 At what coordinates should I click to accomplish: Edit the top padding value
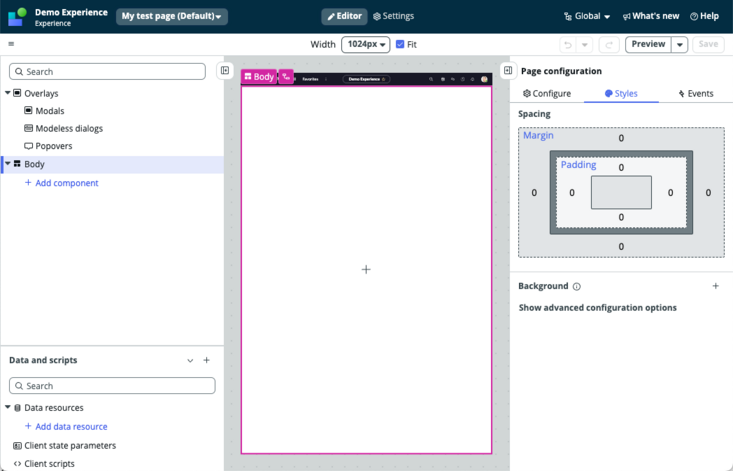(621, 168)
